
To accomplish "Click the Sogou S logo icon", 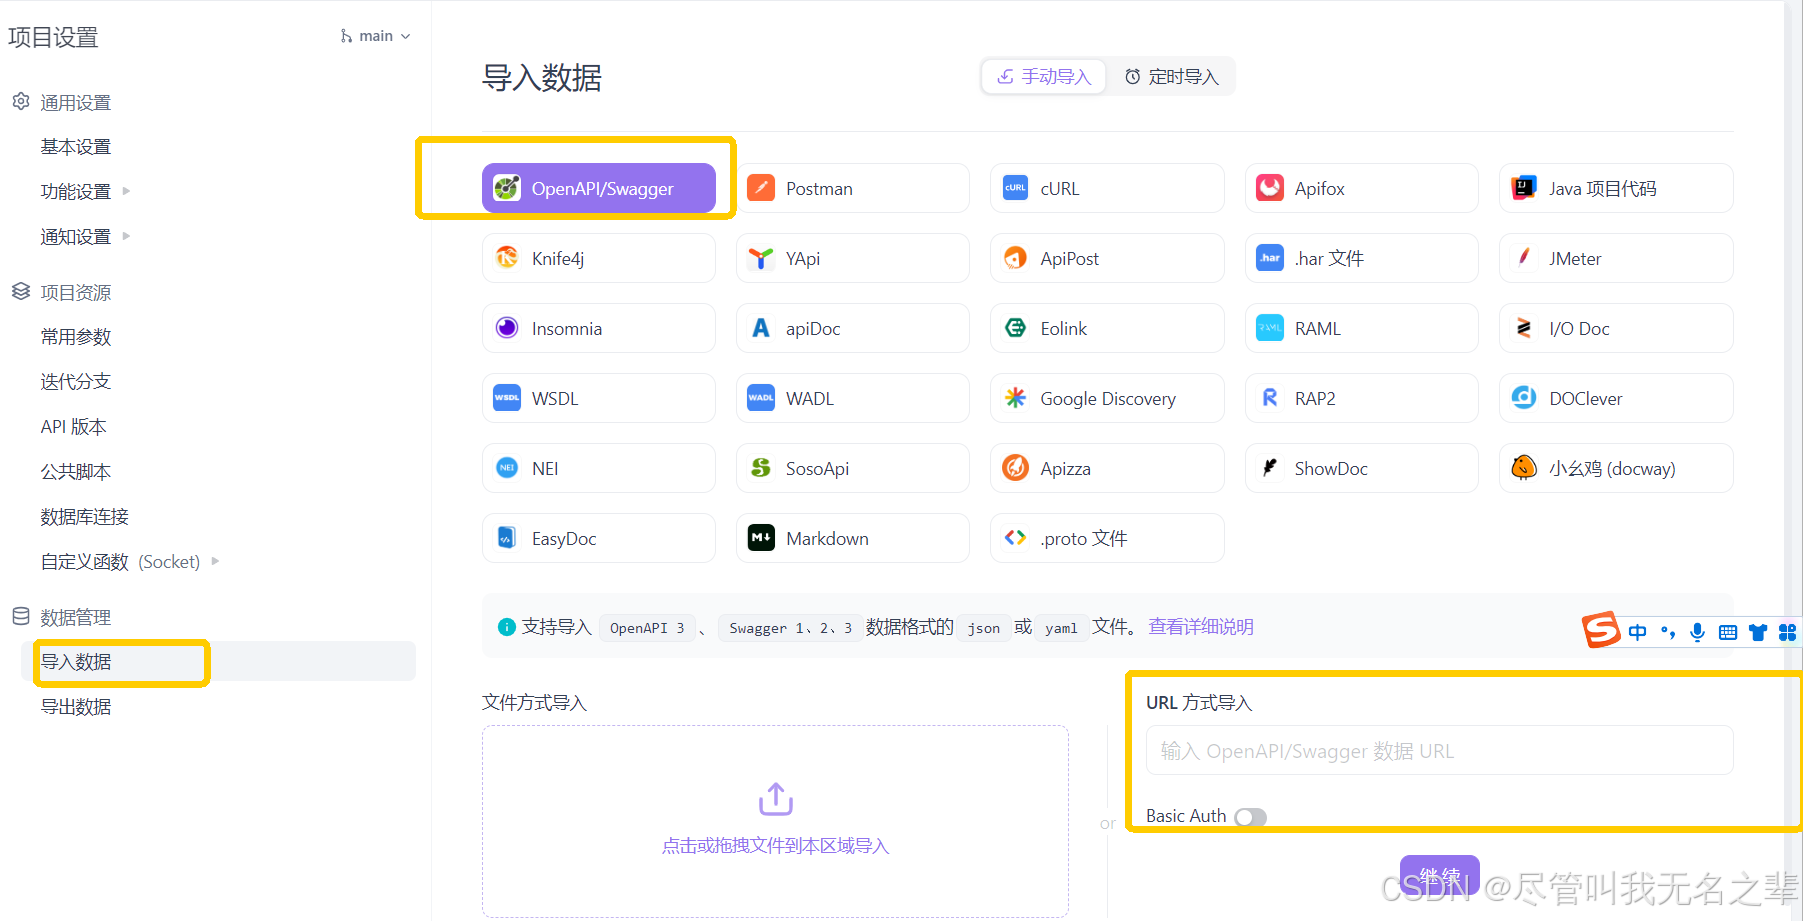I will tap(1601, 630).
